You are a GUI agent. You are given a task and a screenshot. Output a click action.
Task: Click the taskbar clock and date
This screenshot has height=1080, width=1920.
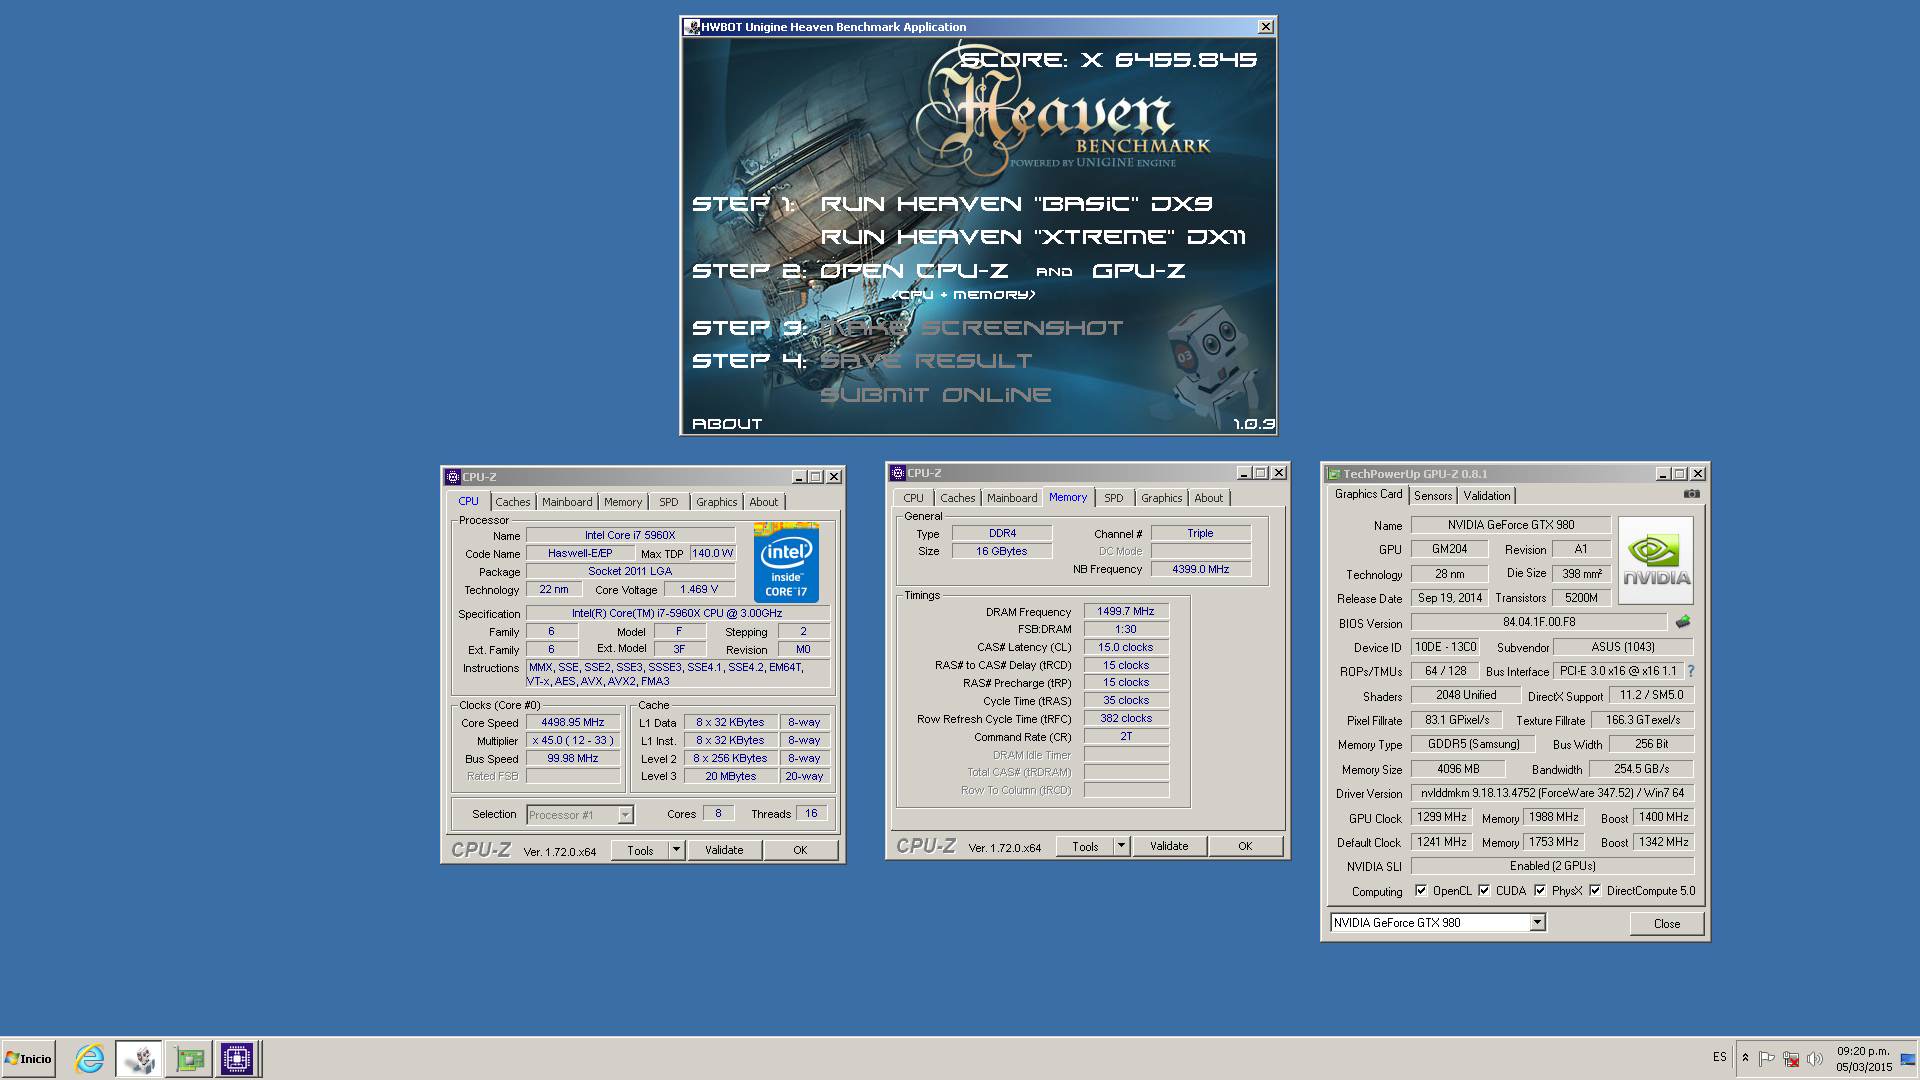(1863, 1059)
